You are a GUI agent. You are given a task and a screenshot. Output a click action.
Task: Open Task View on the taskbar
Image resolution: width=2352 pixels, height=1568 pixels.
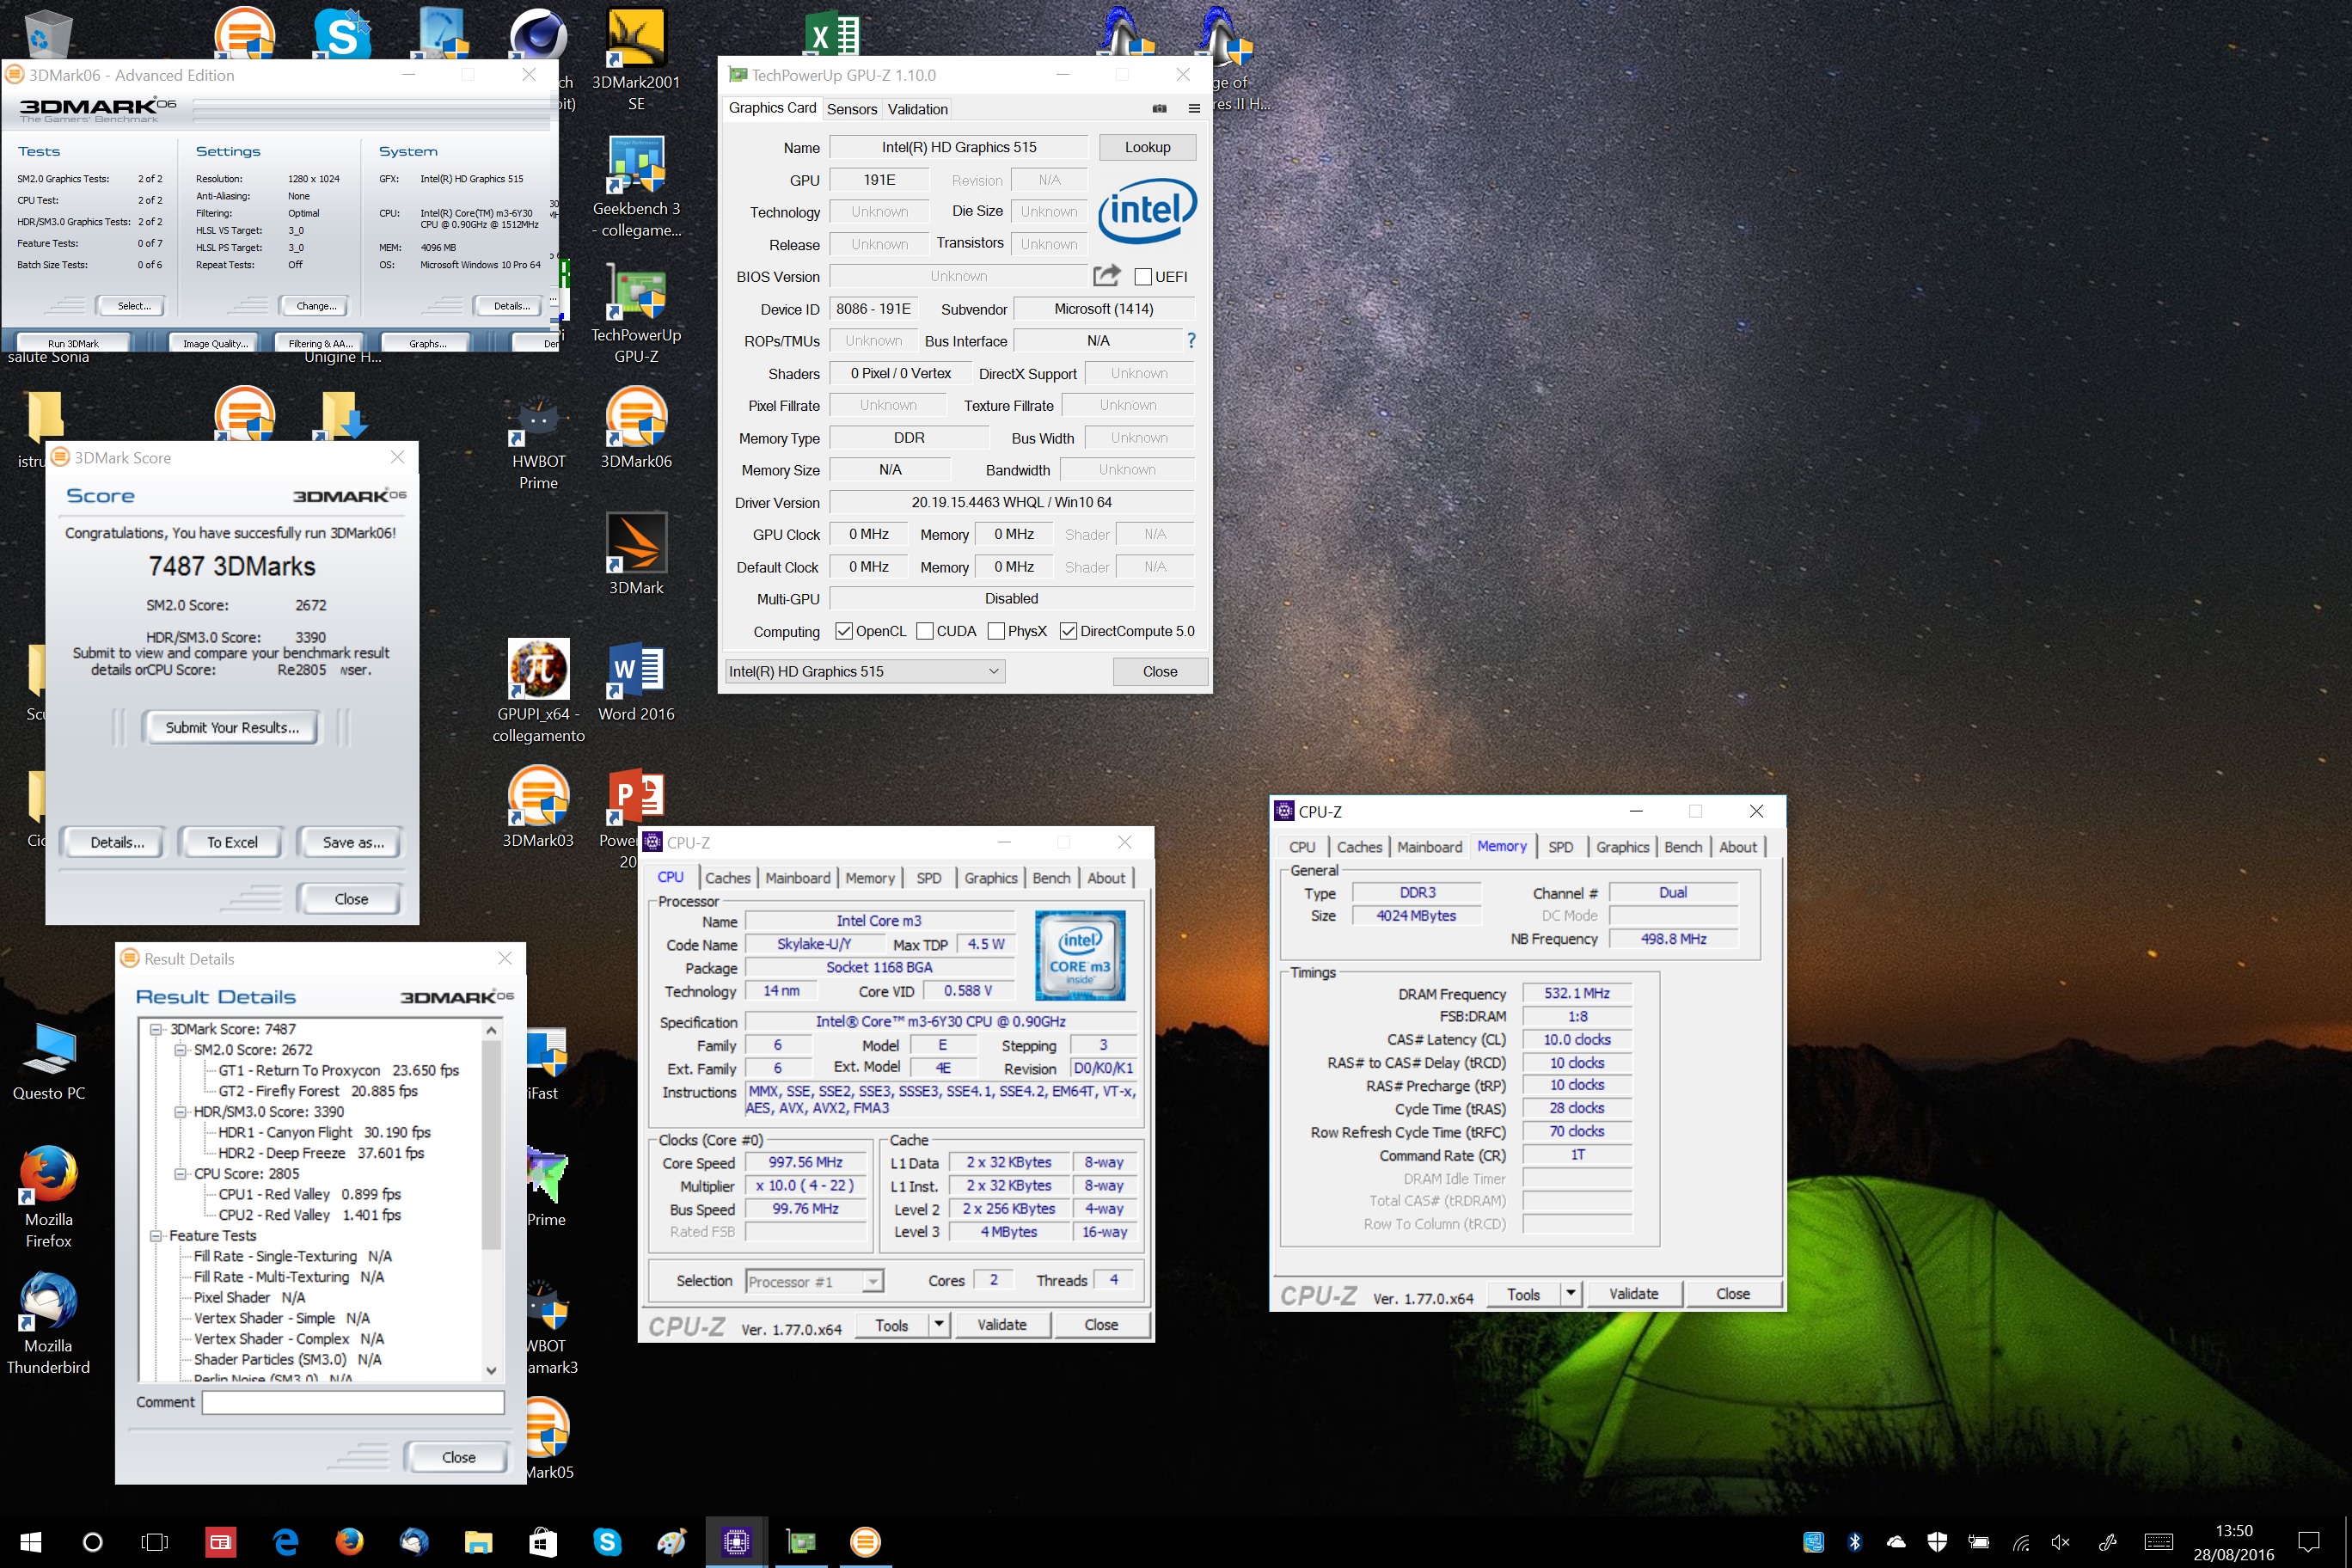click(155, 1541)
